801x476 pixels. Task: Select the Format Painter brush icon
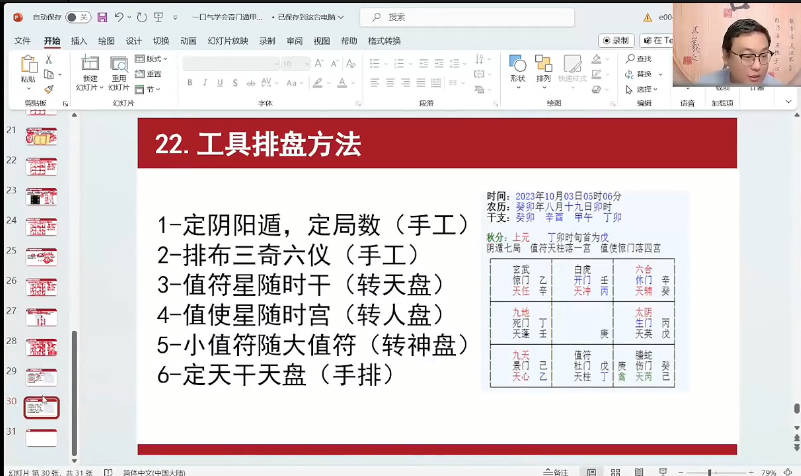[48, 88]
